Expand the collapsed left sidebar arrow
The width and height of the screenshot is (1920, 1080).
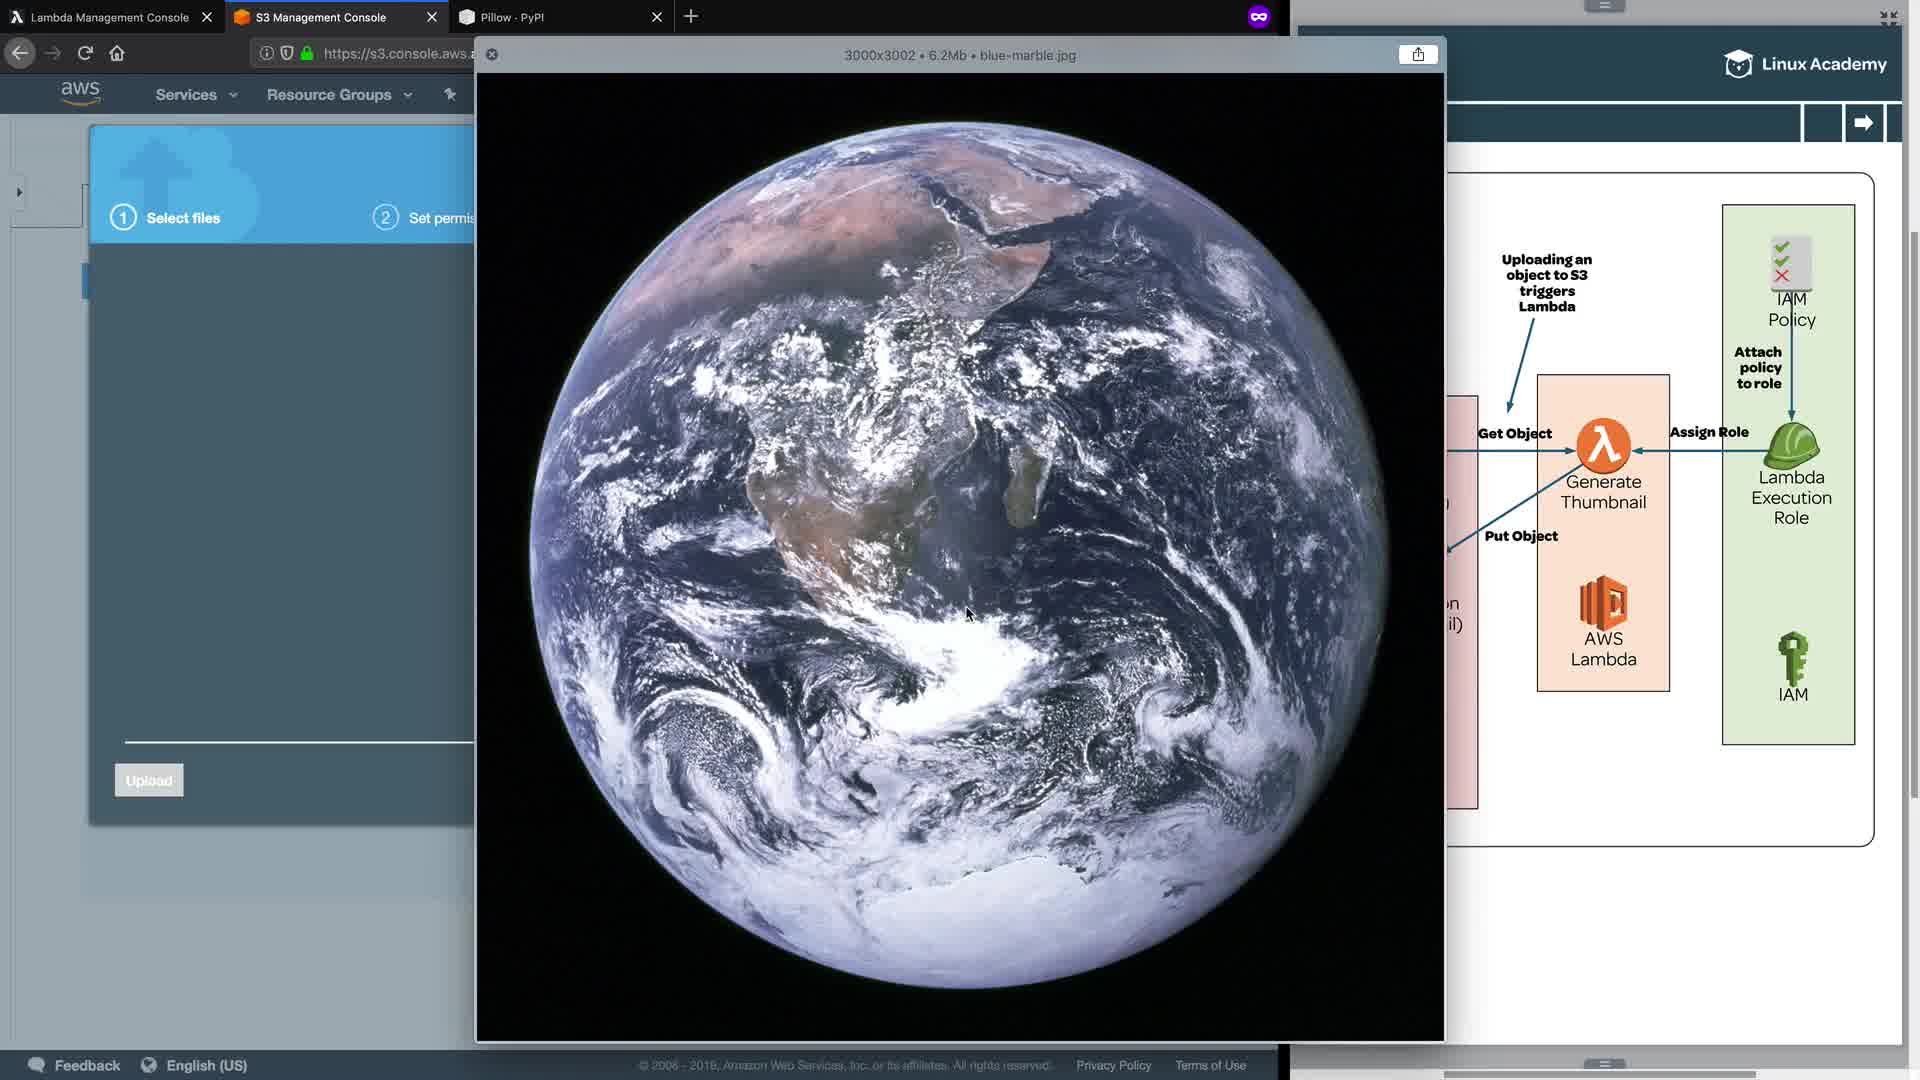point(19,192)
